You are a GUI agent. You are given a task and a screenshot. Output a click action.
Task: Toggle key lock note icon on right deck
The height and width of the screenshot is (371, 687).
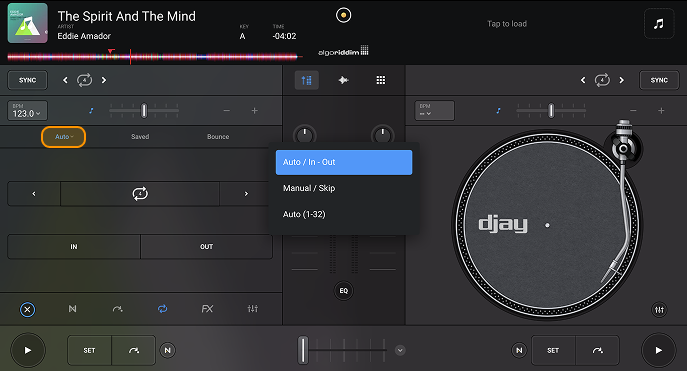tap(498, 111)
